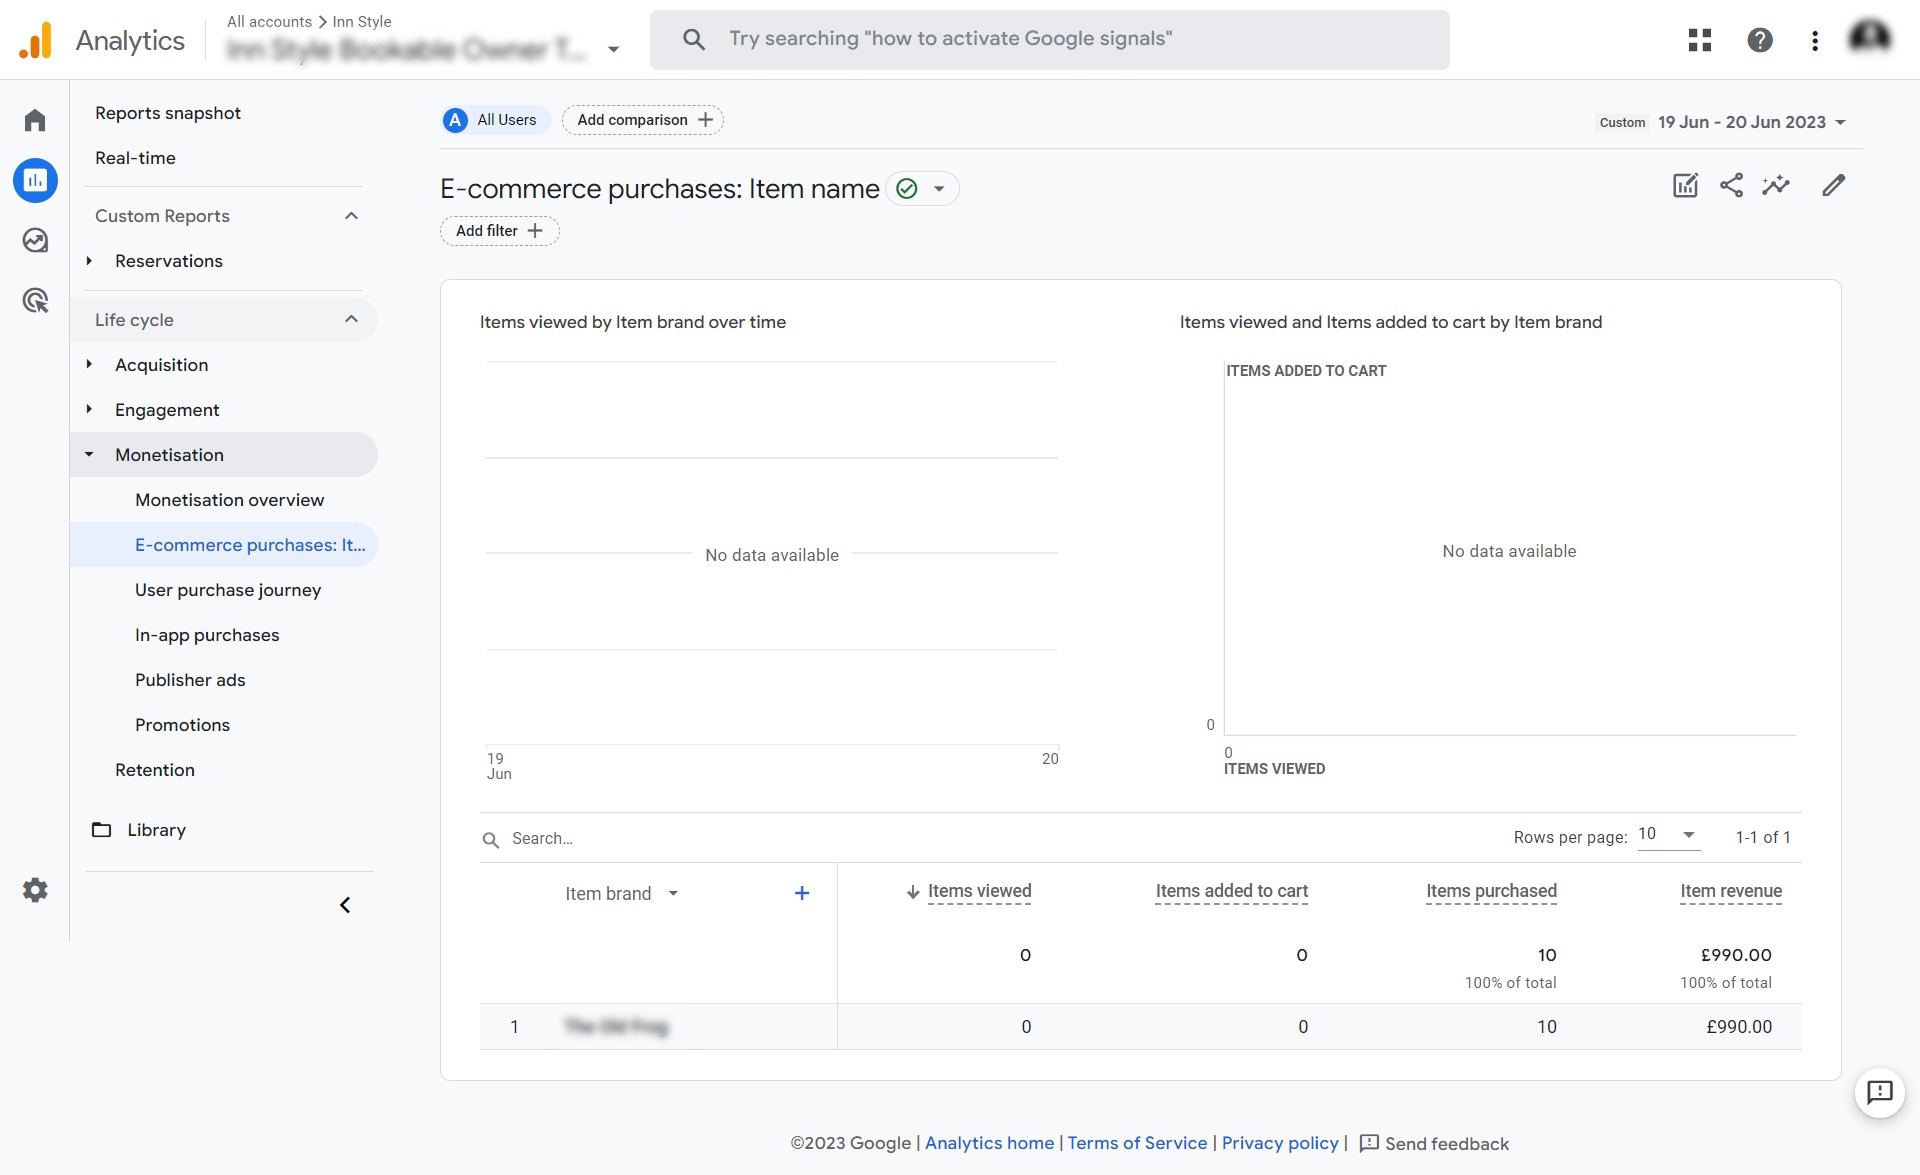Open the Google apps grid icon
Image resolution: width=1920 pixels, height=1175 pixels.
click(x=1700, y=40)
